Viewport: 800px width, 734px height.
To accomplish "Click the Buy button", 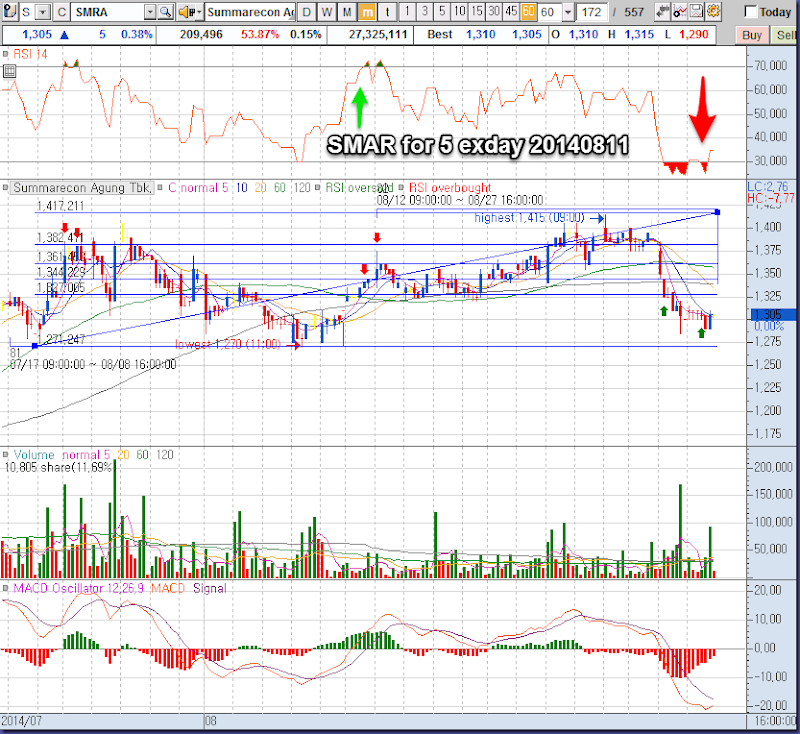I will point(752,35).
